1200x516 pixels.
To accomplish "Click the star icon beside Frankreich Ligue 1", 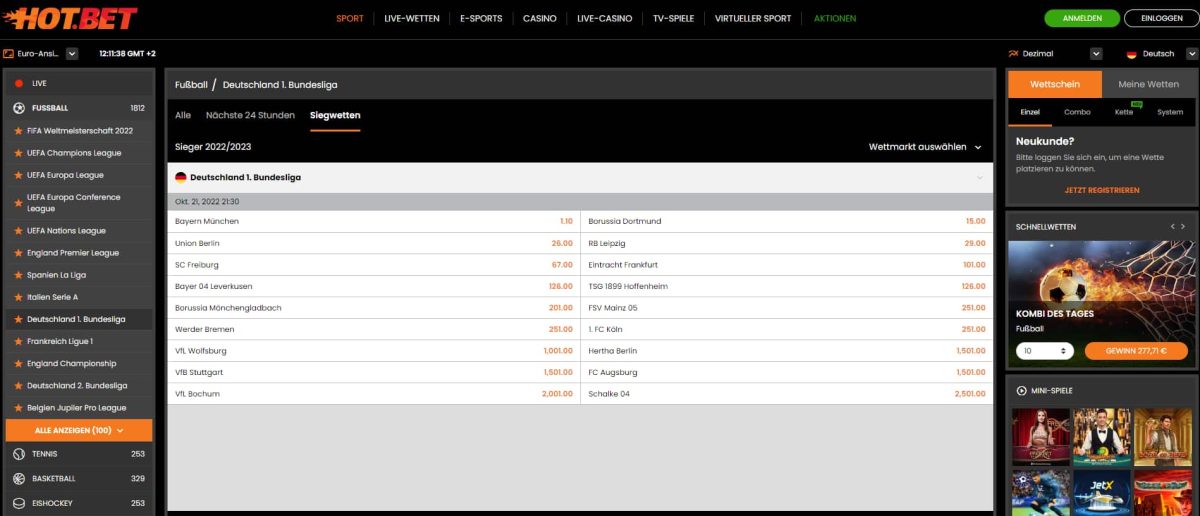I will (18, 341).
